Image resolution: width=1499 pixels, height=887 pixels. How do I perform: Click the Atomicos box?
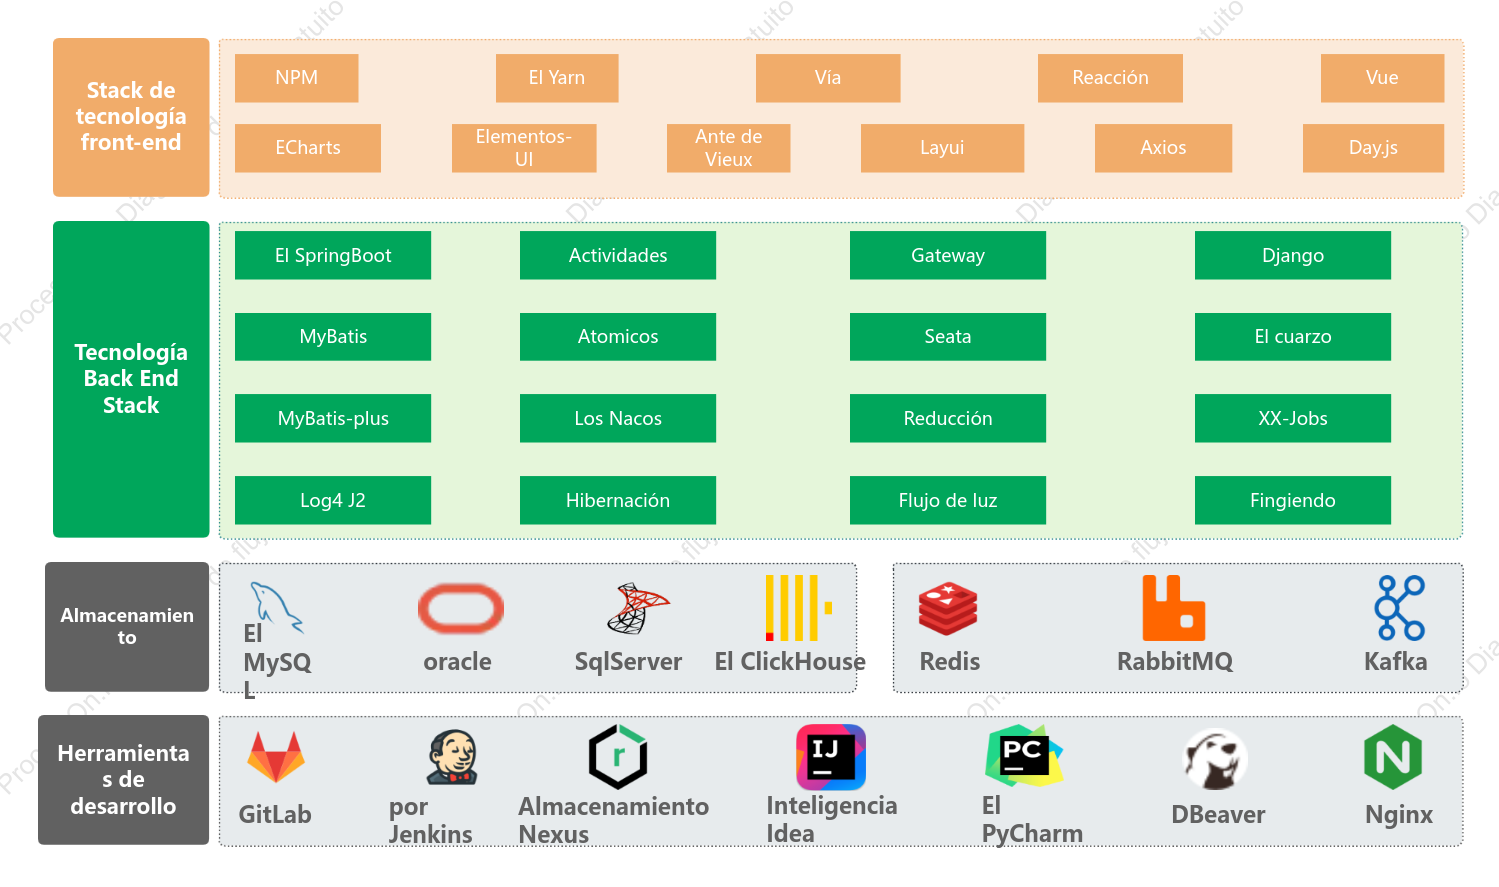tap(618, 337)
